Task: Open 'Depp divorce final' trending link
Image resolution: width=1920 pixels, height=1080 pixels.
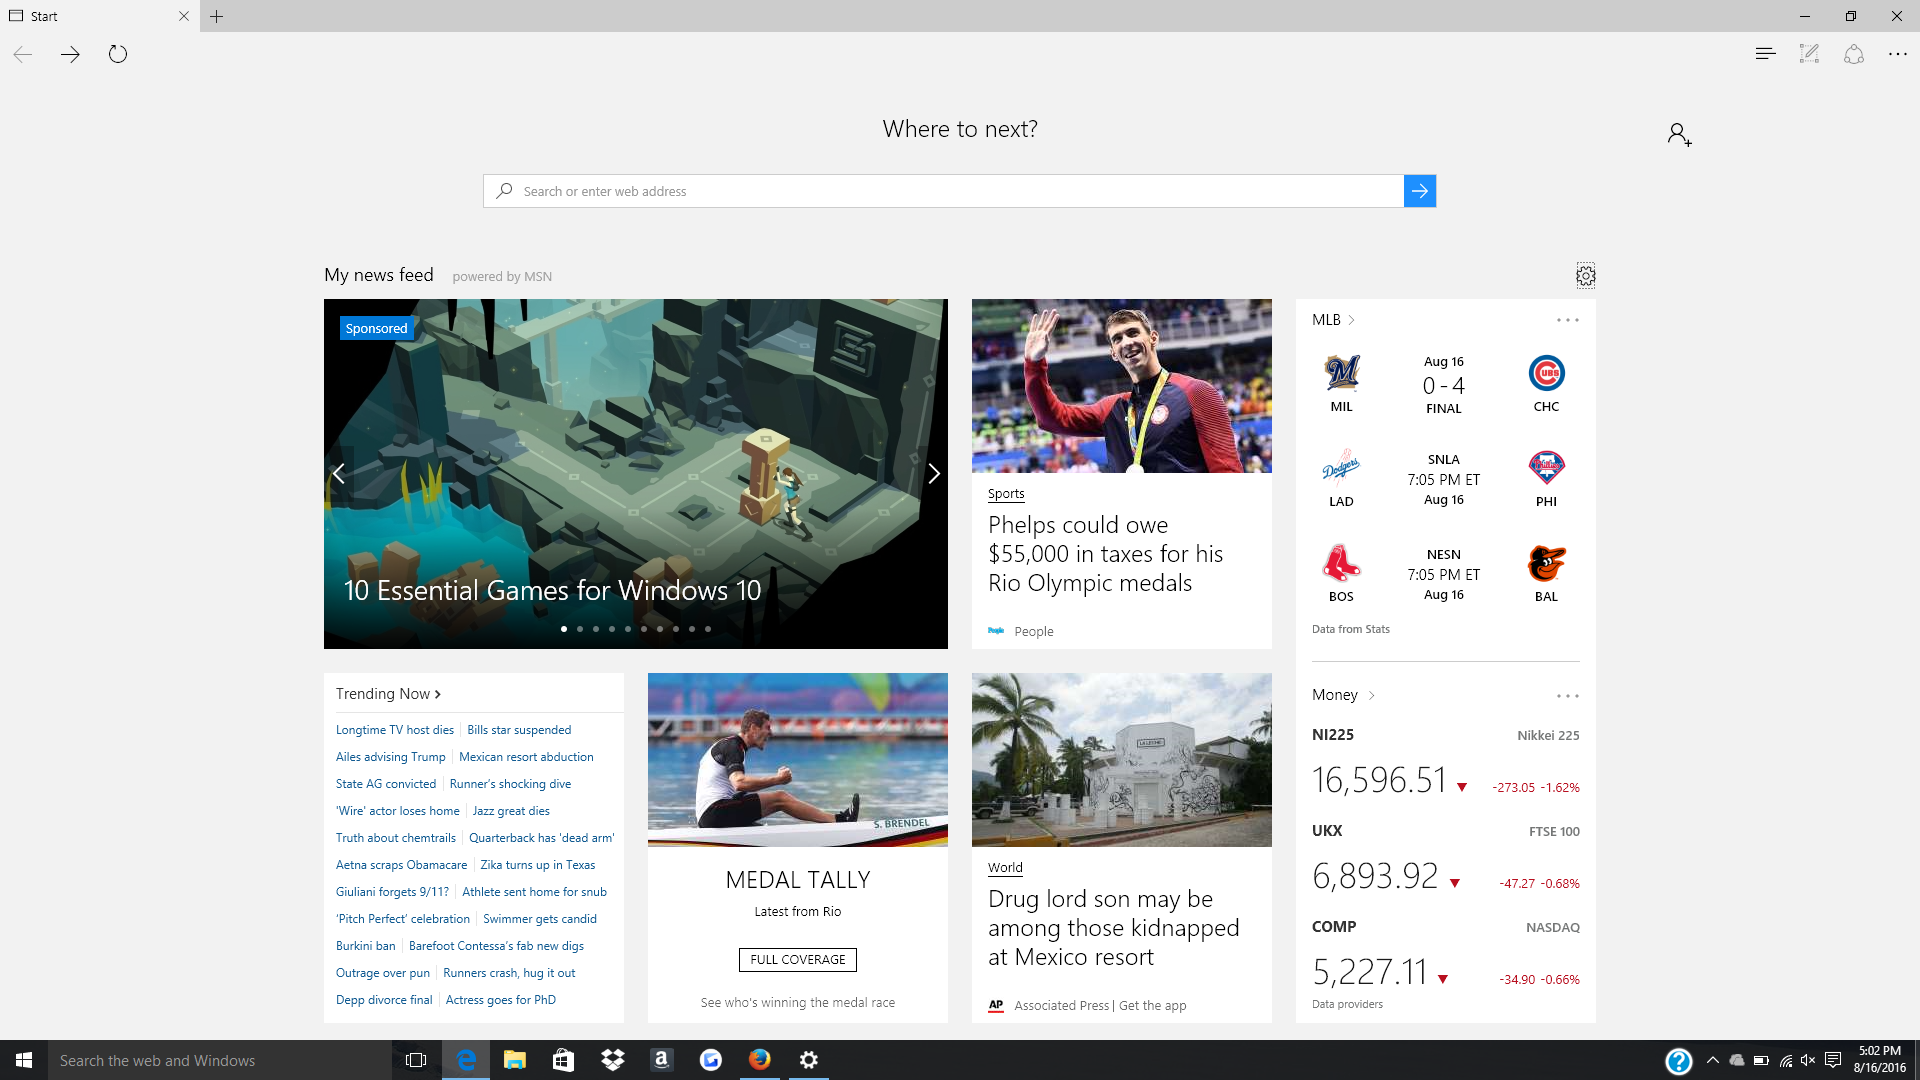Action: (384, 1000)
